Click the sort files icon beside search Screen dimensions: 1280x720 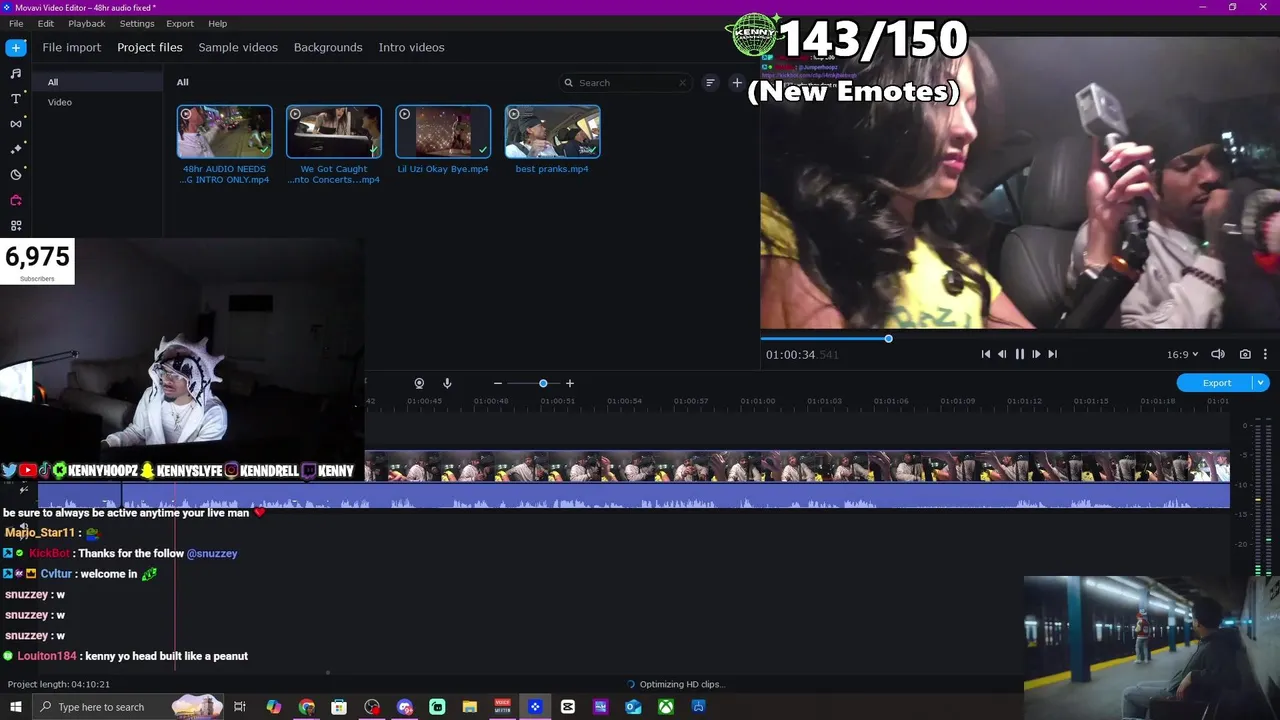pos(710,83)
